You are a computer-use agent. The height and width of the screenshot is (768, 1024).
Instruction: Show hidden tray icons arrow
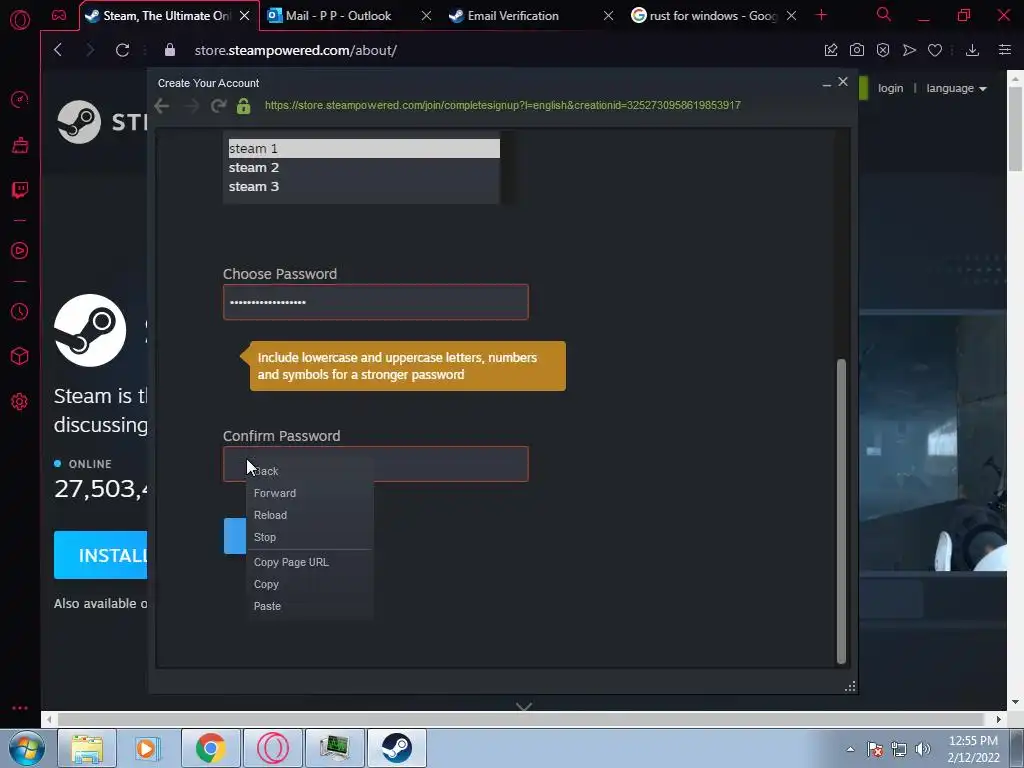pos(850,749)
